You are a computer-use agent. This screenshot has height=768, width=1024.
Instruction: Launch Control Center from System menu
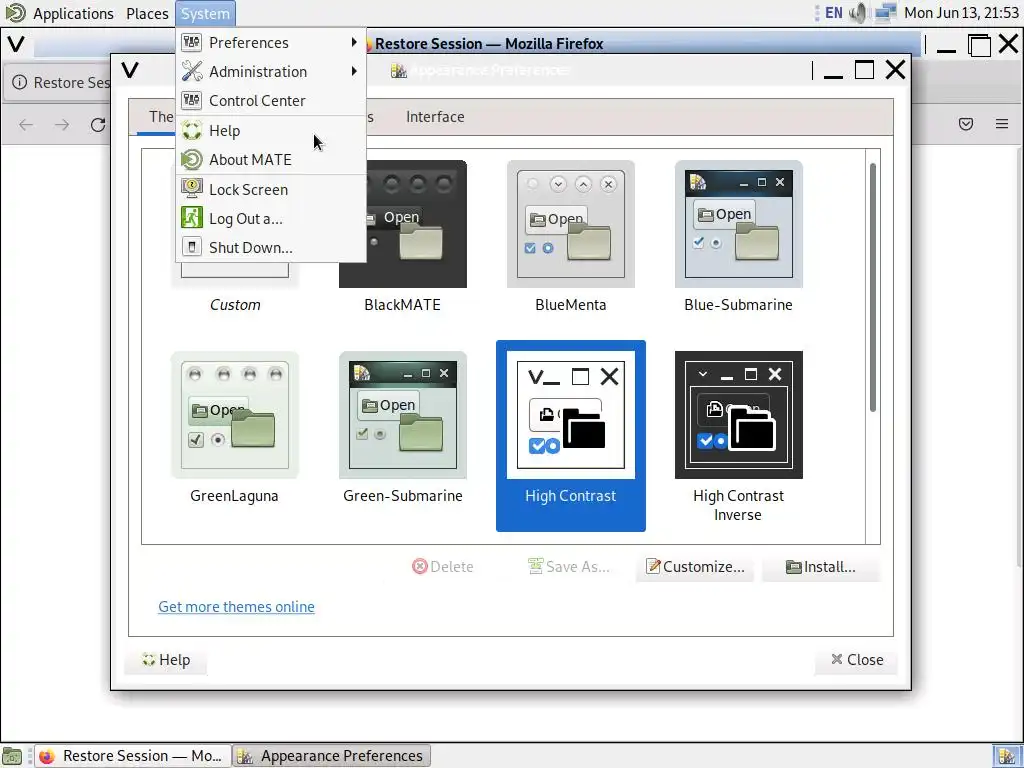(x=270, y=101)
